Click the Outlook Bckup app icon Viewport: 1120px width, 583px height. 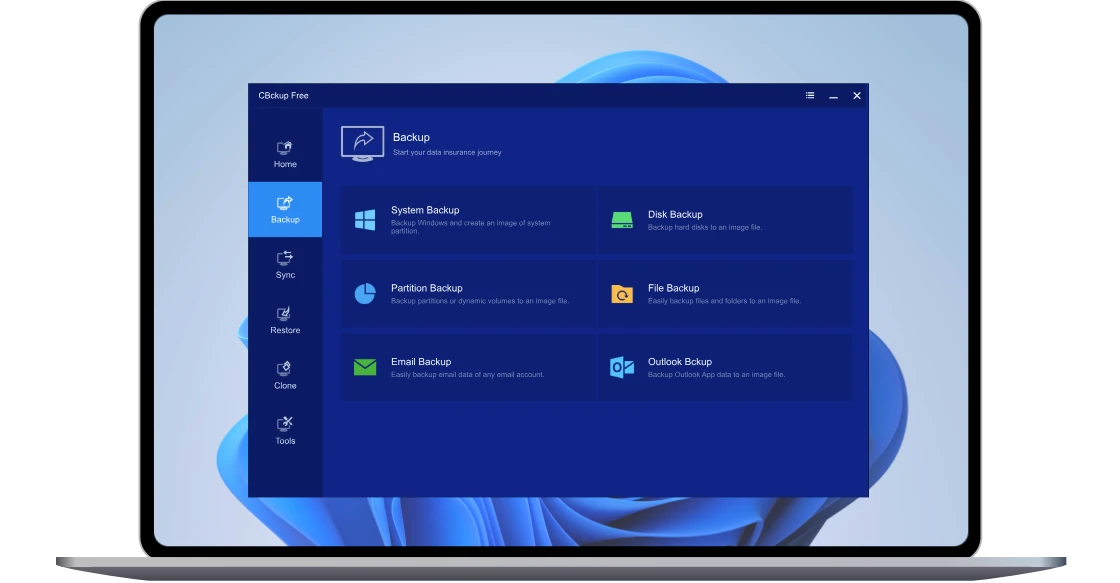[x=622, y=367]
